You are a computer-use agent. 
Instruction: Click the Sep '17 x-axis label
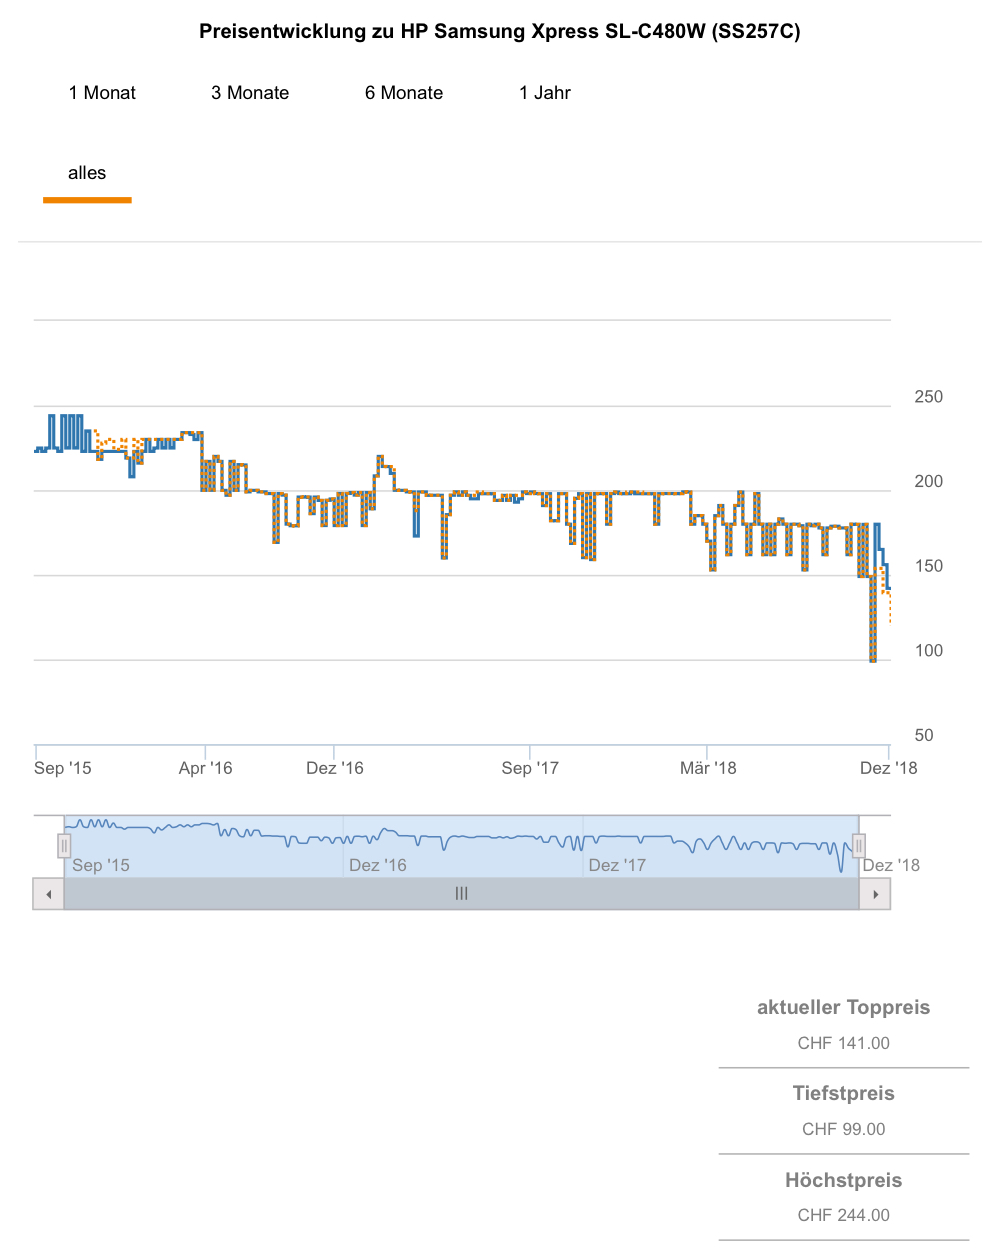tap(530, 768)
